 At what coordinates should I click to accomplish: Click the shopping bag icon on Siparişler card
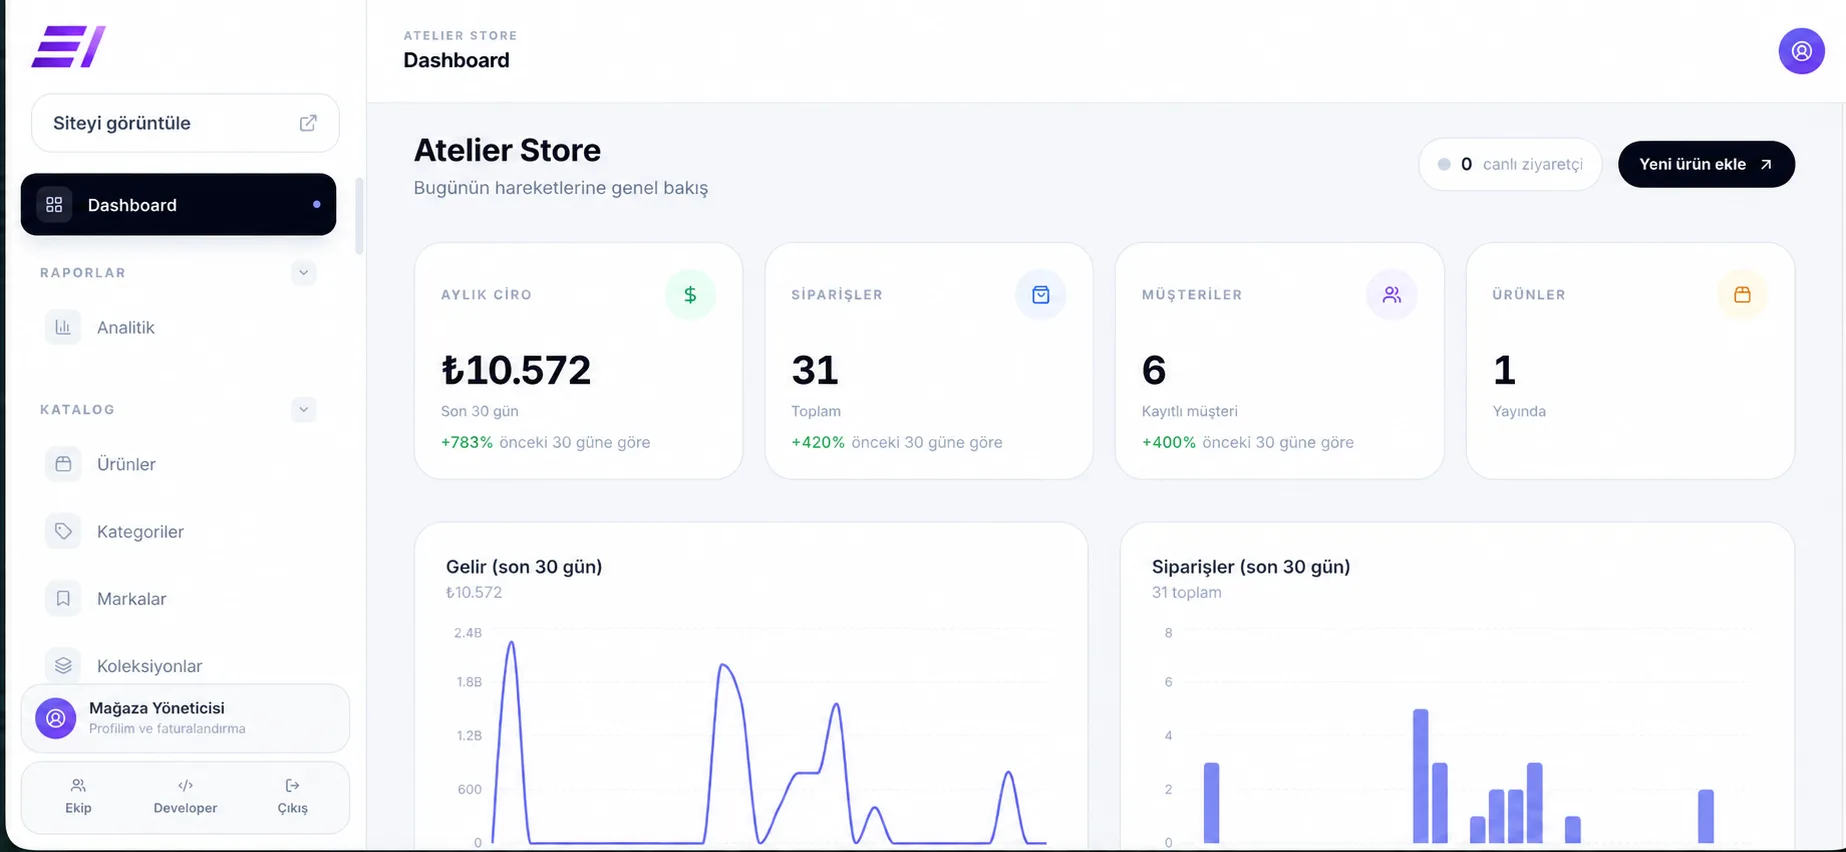point(1041,295)
